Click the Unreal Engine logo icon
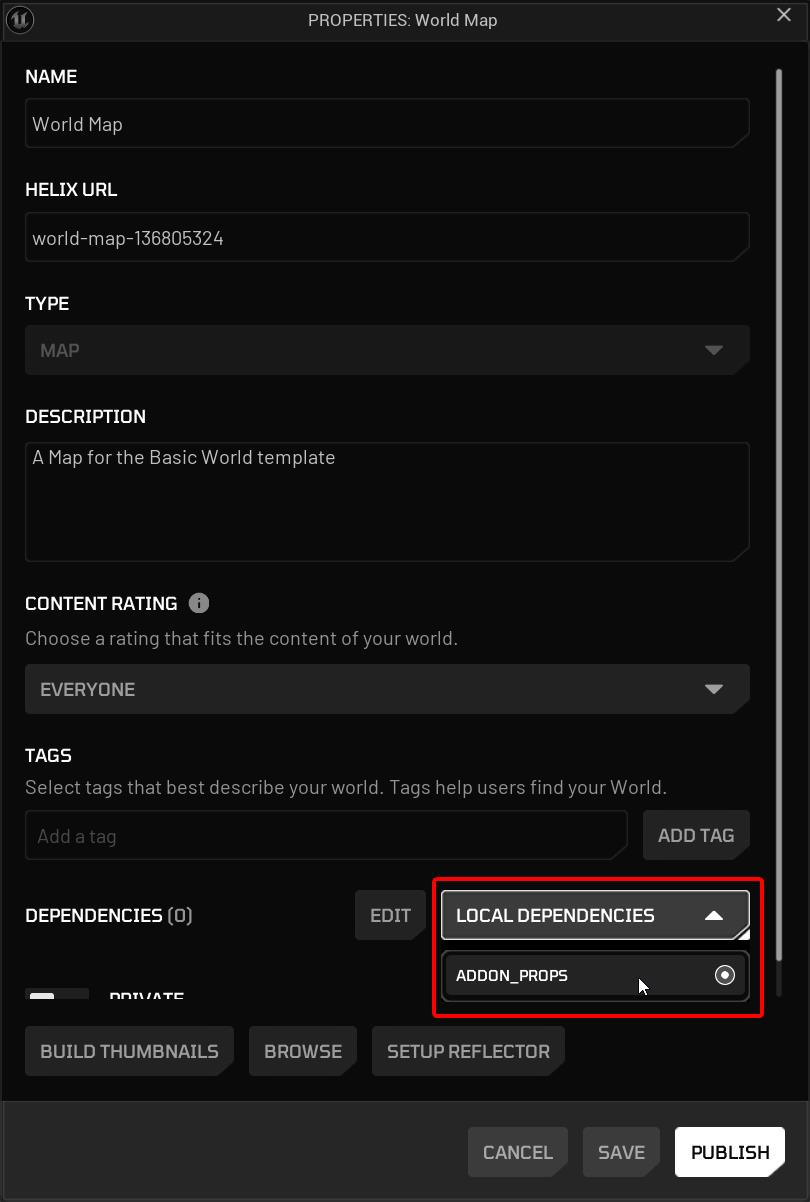The height and width of the screenshot is (1202, 810). pyautogui.click(x=20, y=19)
